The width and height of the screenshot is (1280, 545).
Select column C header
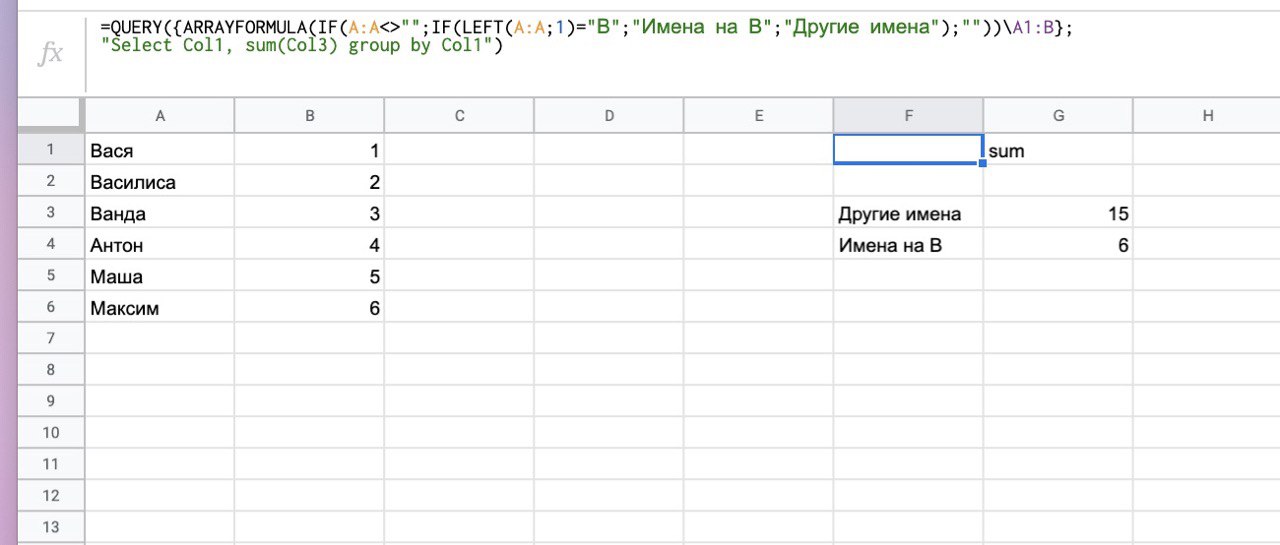[459, 116]
